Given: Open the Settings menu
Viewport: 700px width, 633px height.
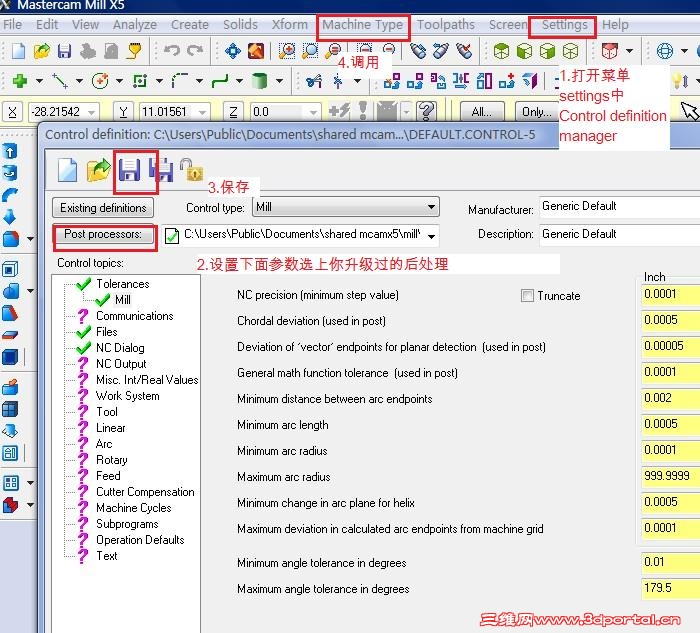Looking at the screenshot, I should point(564,25).
